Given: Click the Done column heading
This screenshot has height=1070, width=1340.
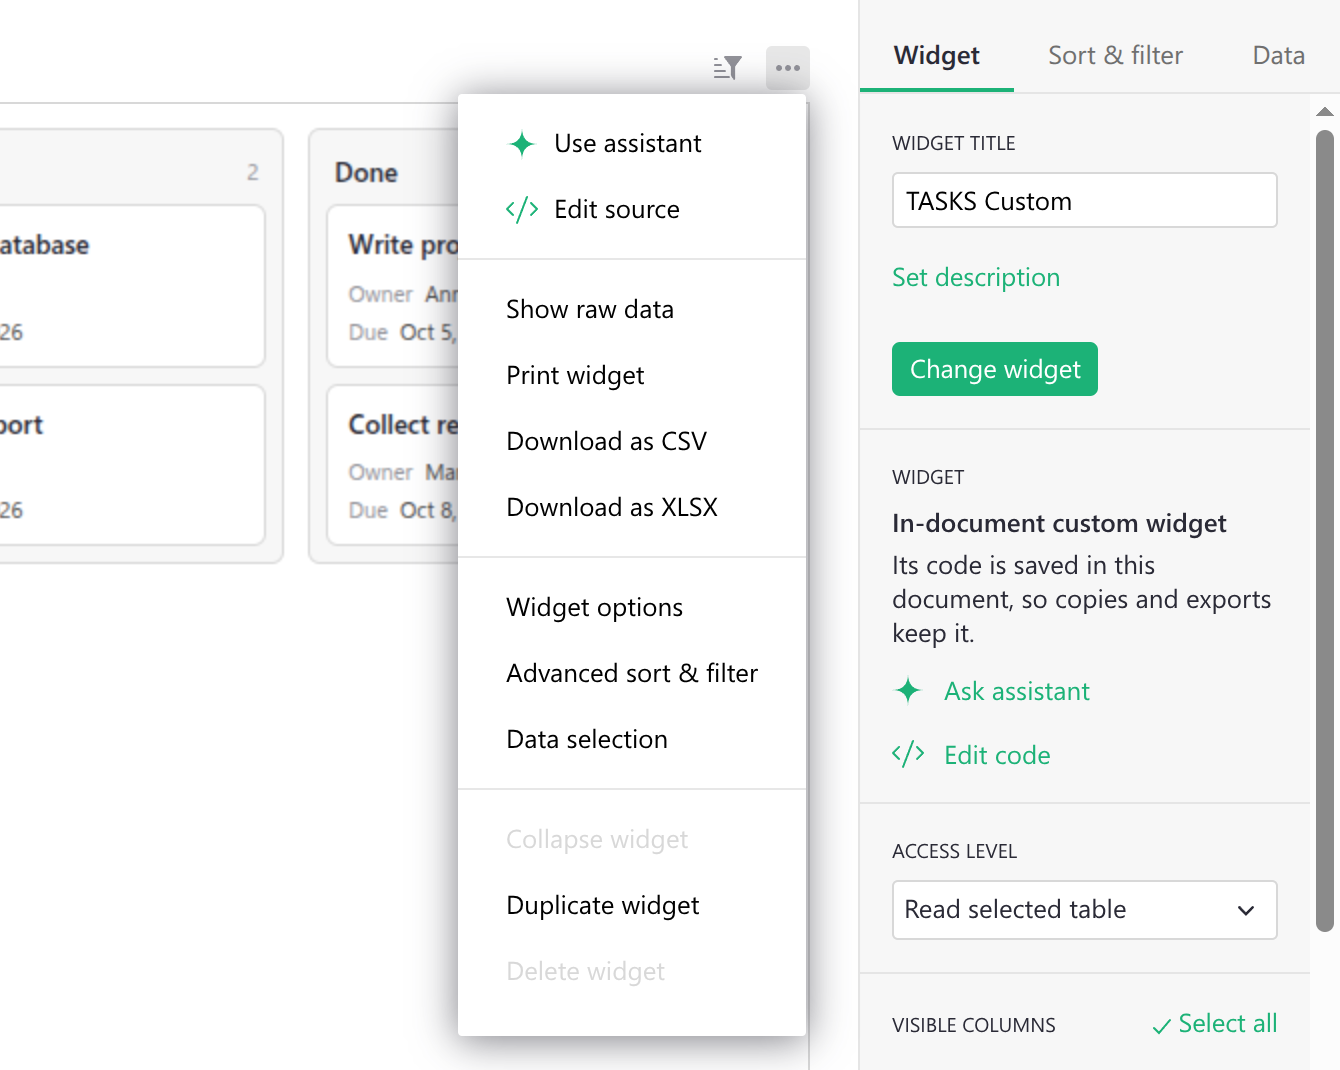Looking at the screenshot, I should click(x=366, y=173).
